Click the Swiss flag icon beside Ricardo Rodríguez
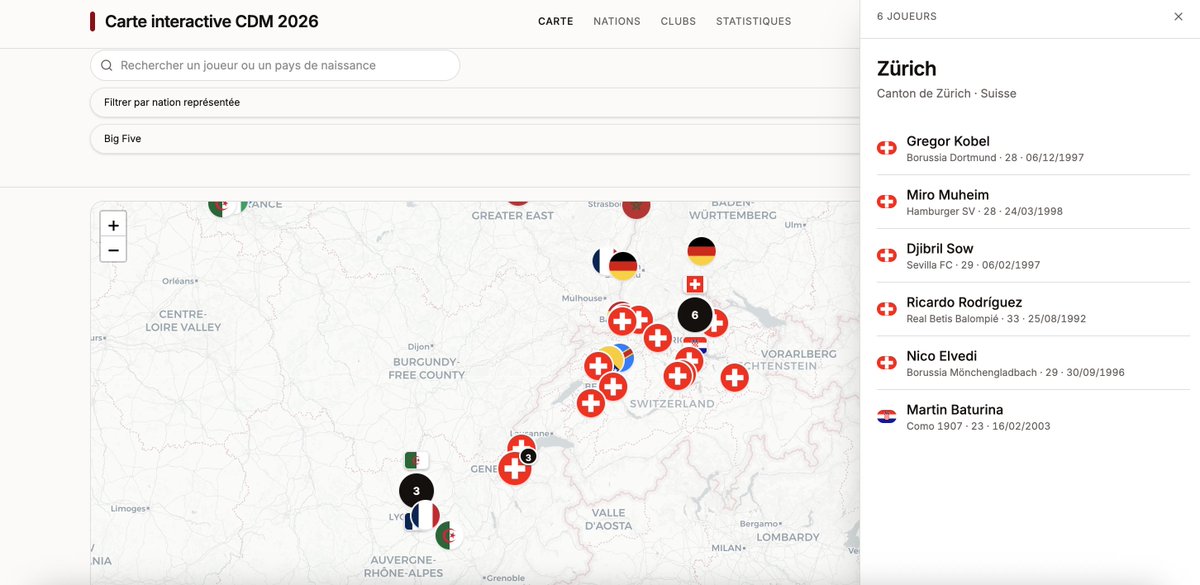Image resolution: width=1200 pixels, height=585 pixels. (x=886, y=309)
